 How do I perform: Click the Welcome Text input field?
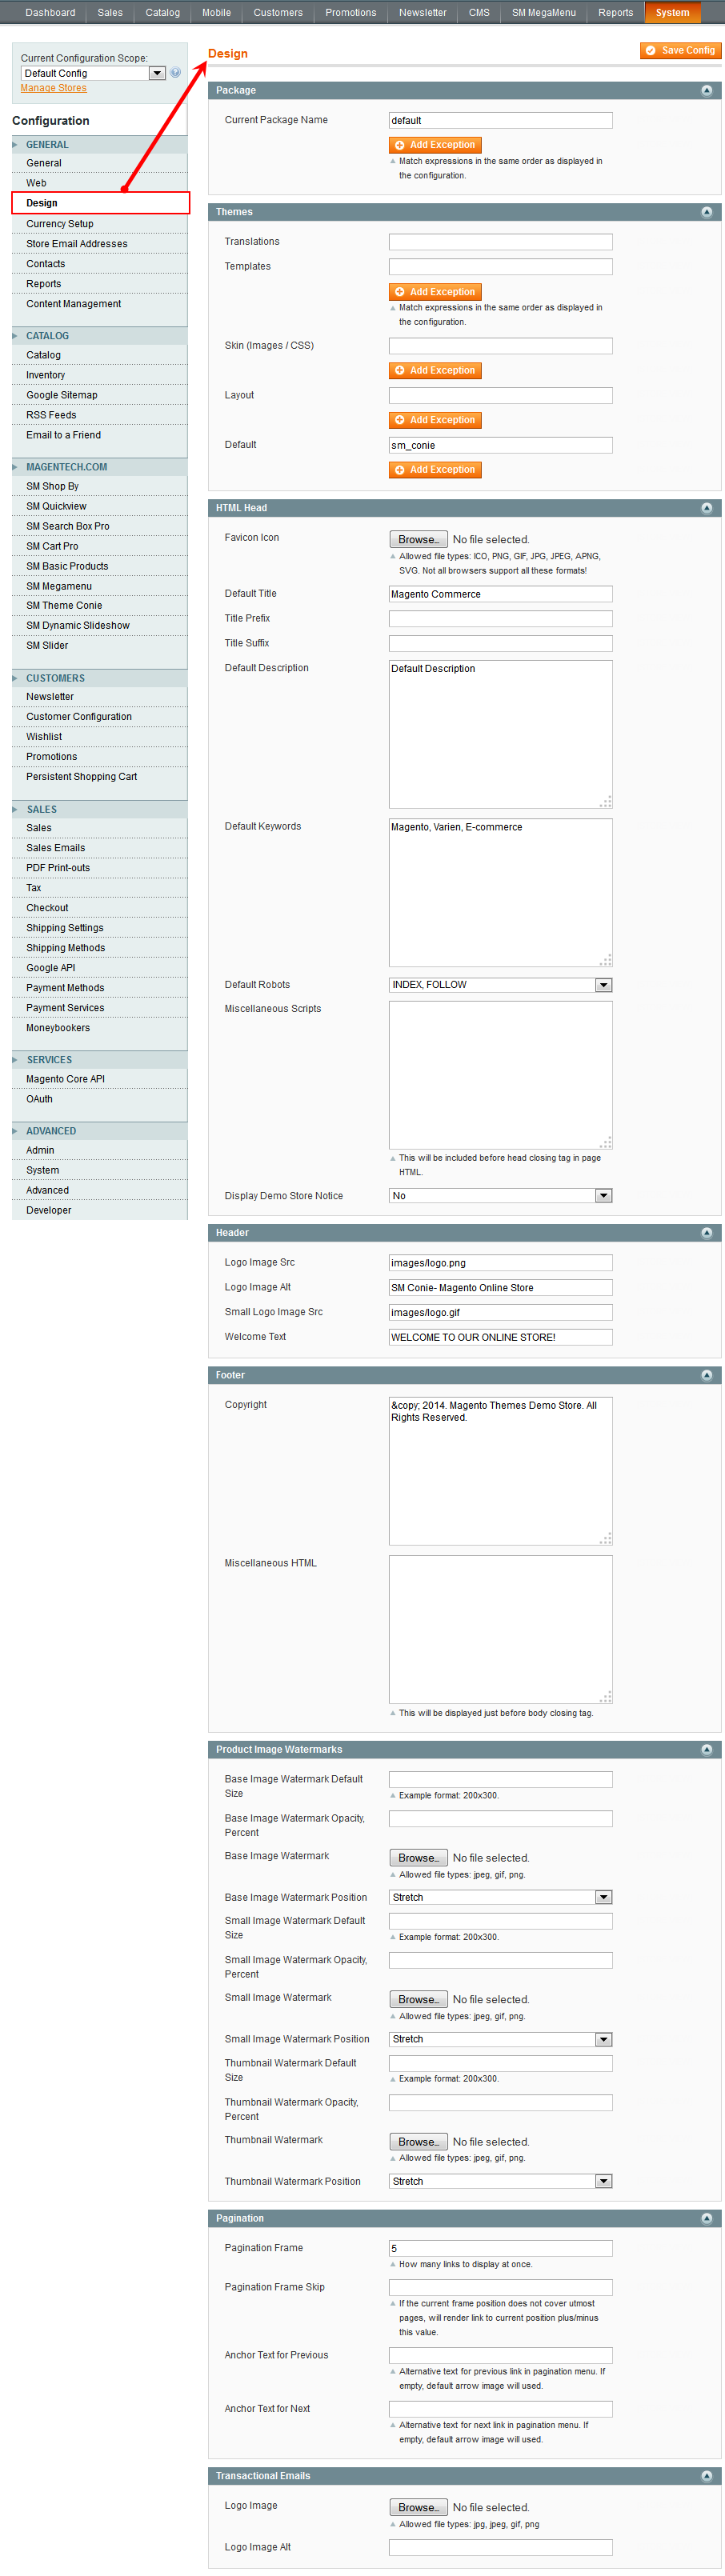[x=500, y=1337]
